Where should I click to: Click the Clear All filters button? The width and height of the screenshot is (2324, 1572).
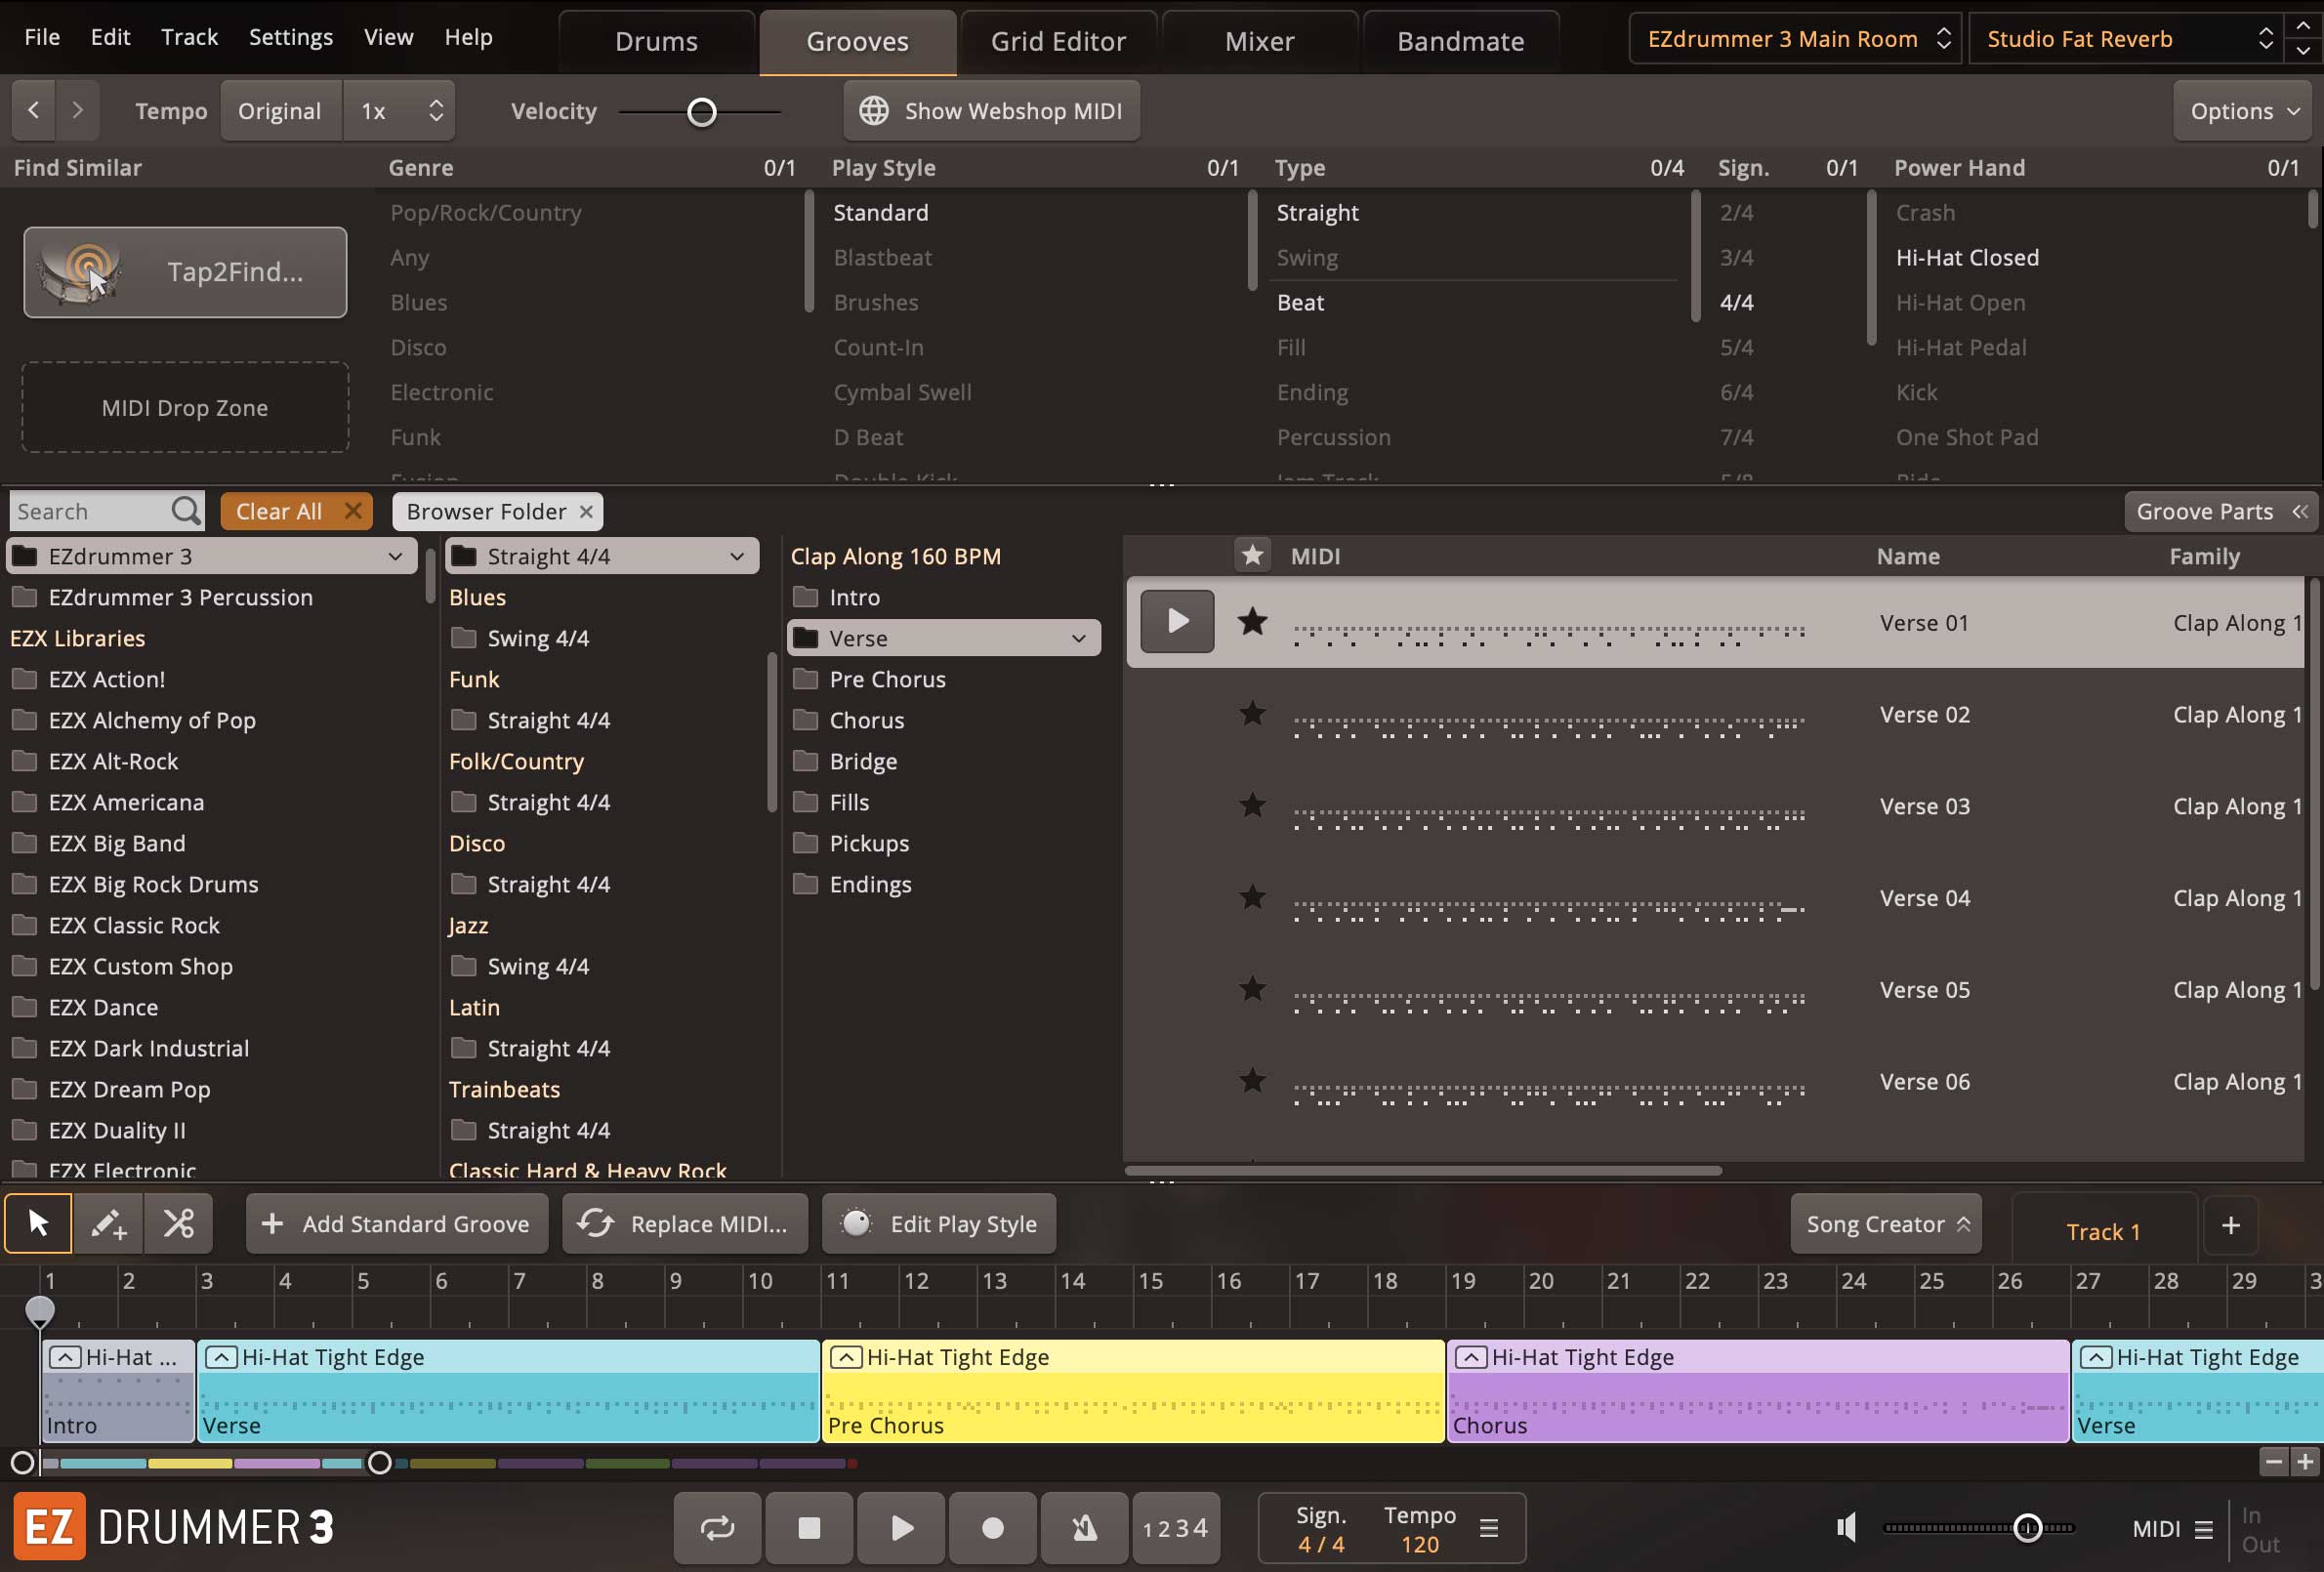[296, 511]
